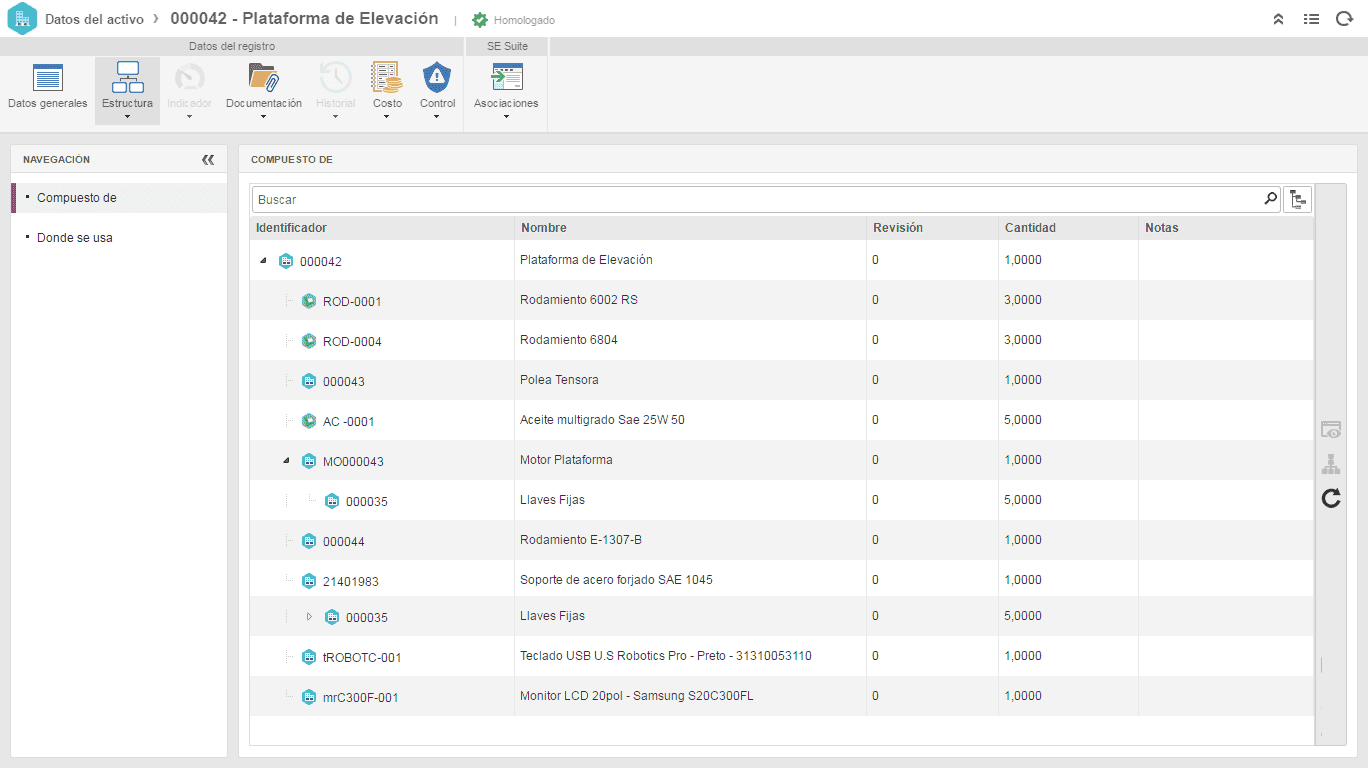Click tree structure view icon beside search
The width and height of the screenshot is (1368, 768).
(1298, 199)
